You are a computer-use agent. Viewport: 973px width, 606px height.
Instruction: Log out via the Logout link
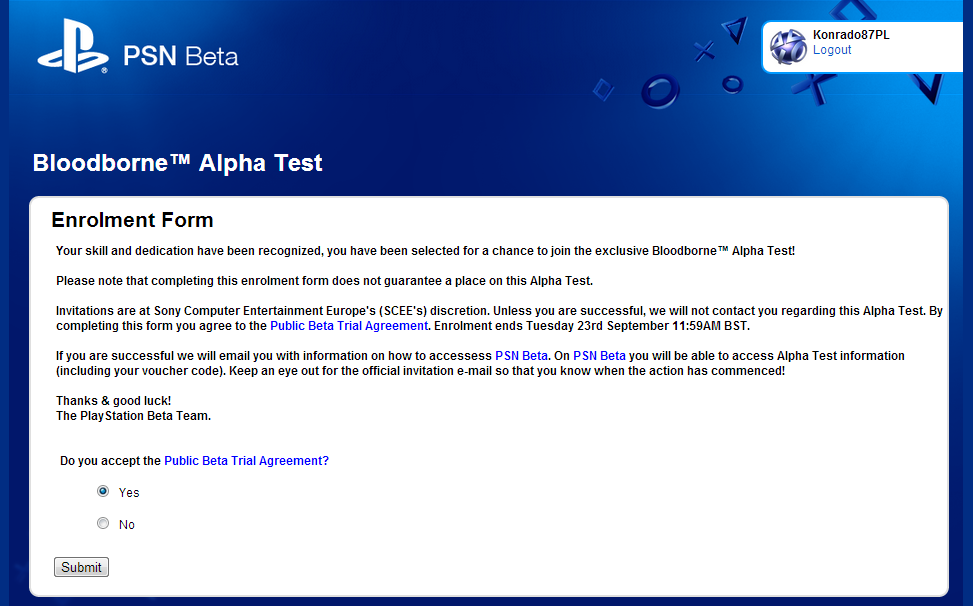tap(832, 50)
